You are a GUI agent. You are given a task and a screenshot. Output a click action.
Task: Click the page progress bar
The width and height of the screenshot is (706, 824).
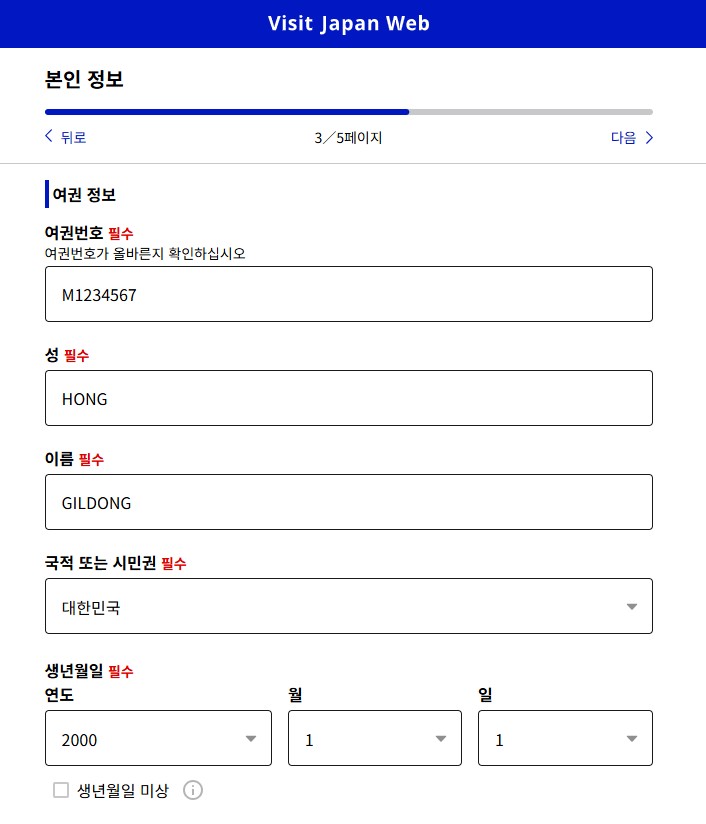(x=349, y=112)
